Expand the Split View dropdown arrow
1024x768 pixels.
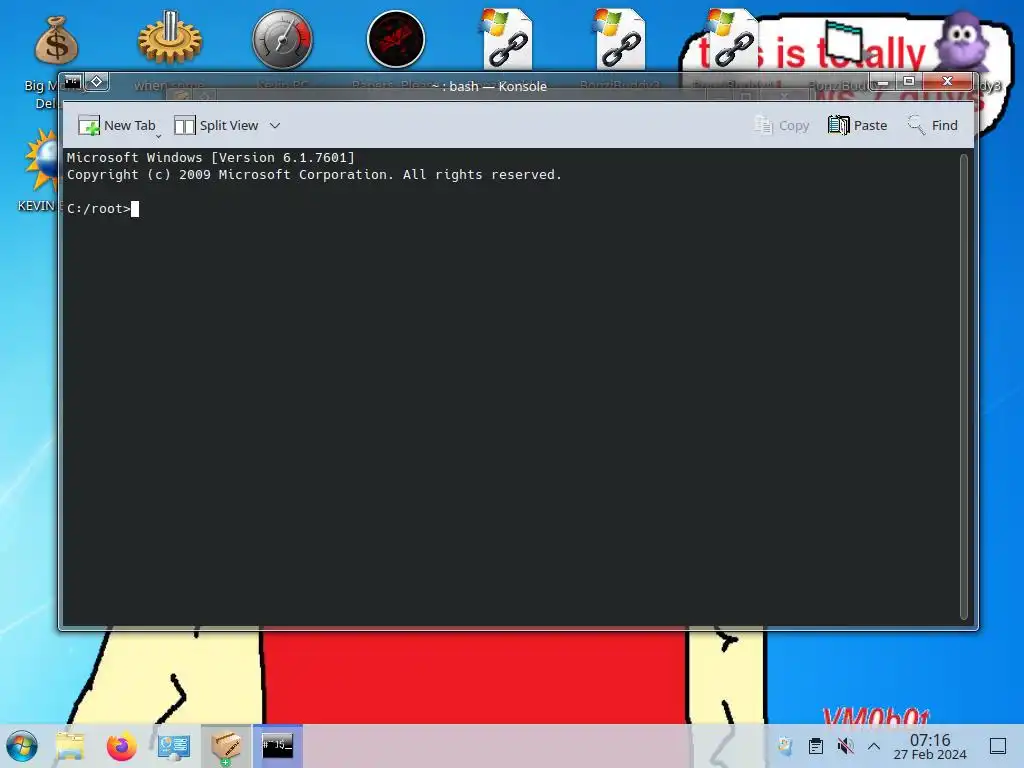275,125
